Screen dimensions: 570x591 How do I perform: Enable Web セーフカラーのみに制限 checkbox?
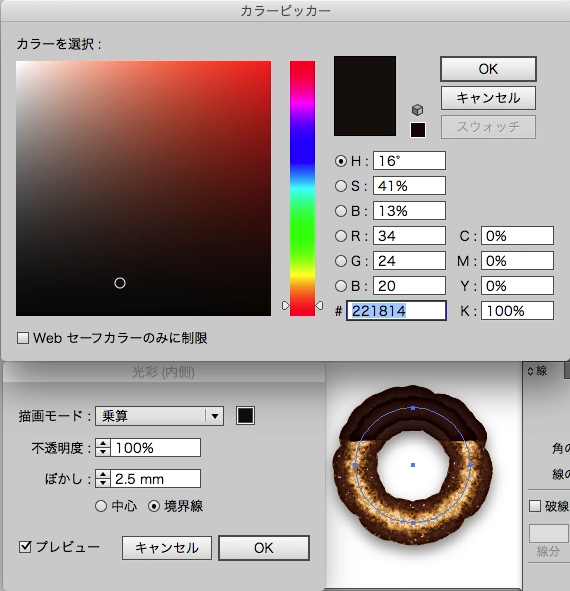pos(23,338)
